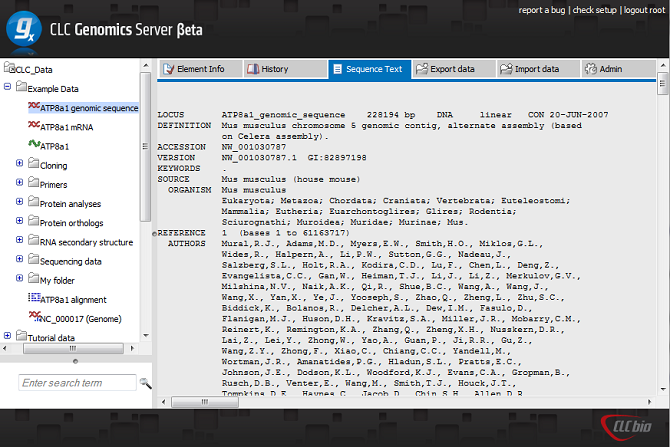670x447 pixels.
Task: Expand the Primers folder
Action: click(20, 184)
